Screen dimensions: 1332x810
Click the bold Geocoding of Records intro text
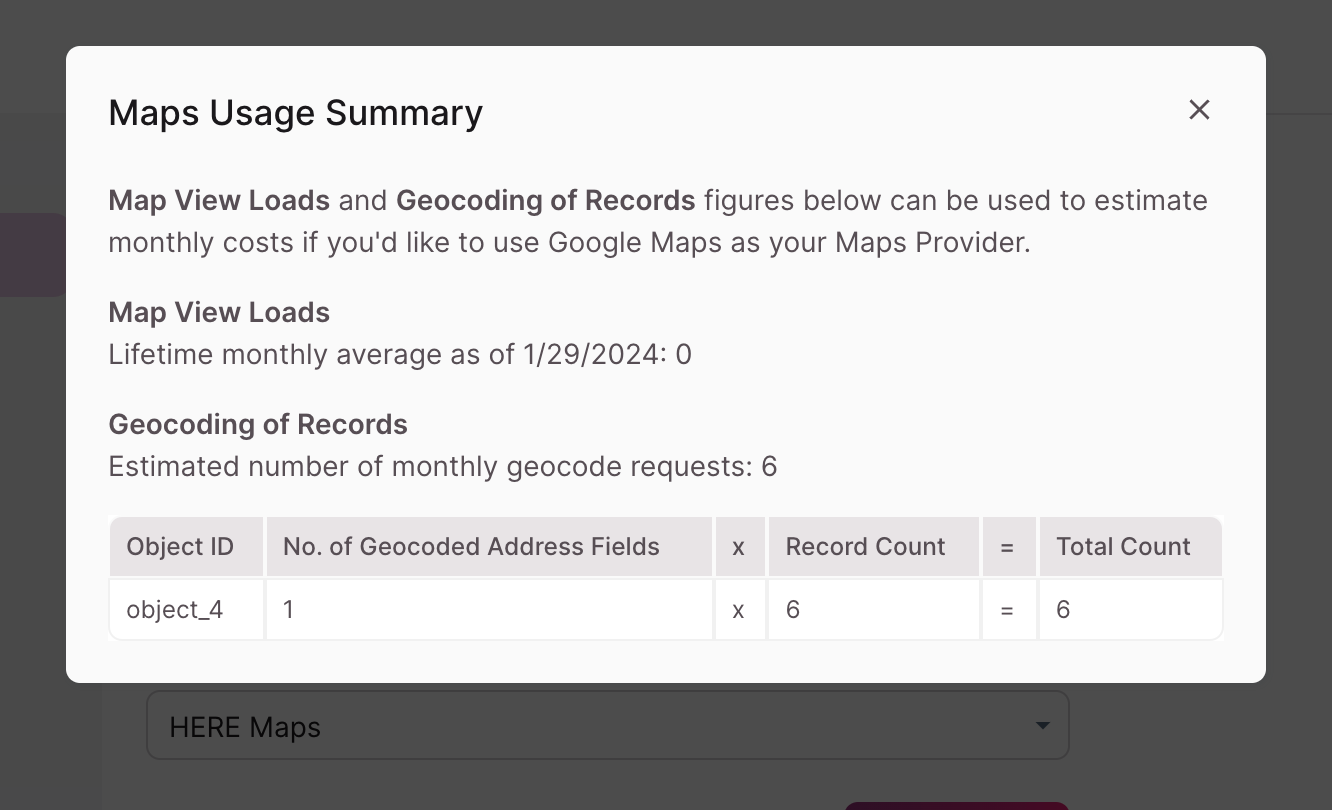[x=546, y=201]
